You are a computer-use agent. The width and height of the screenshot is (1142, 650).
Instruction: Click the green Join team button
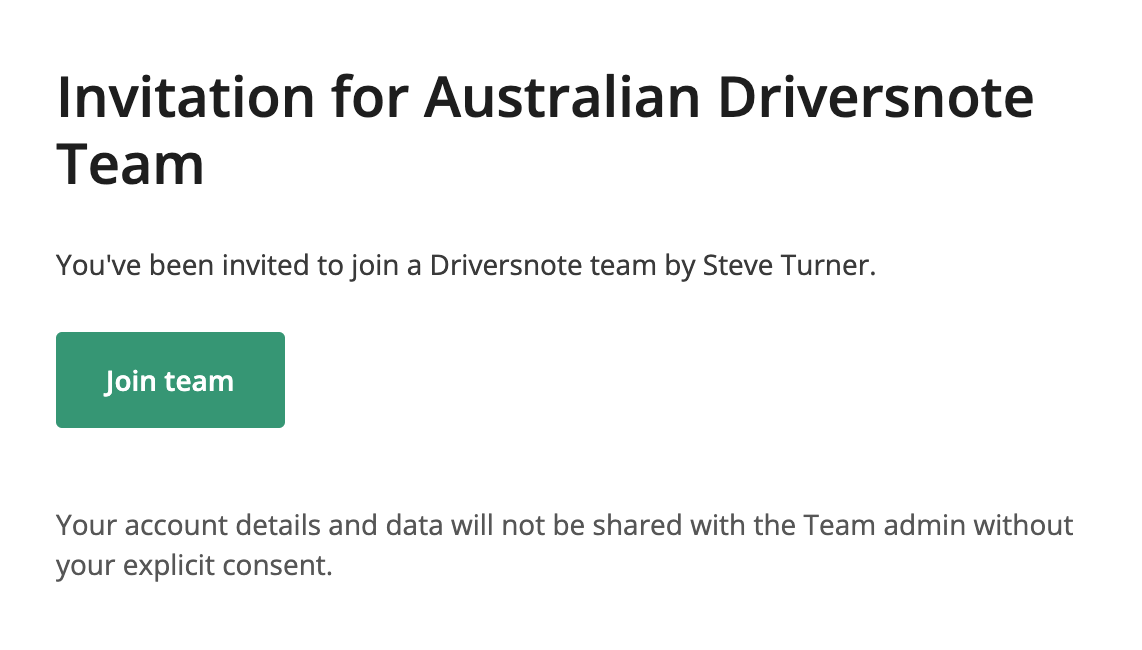(170, 380)
